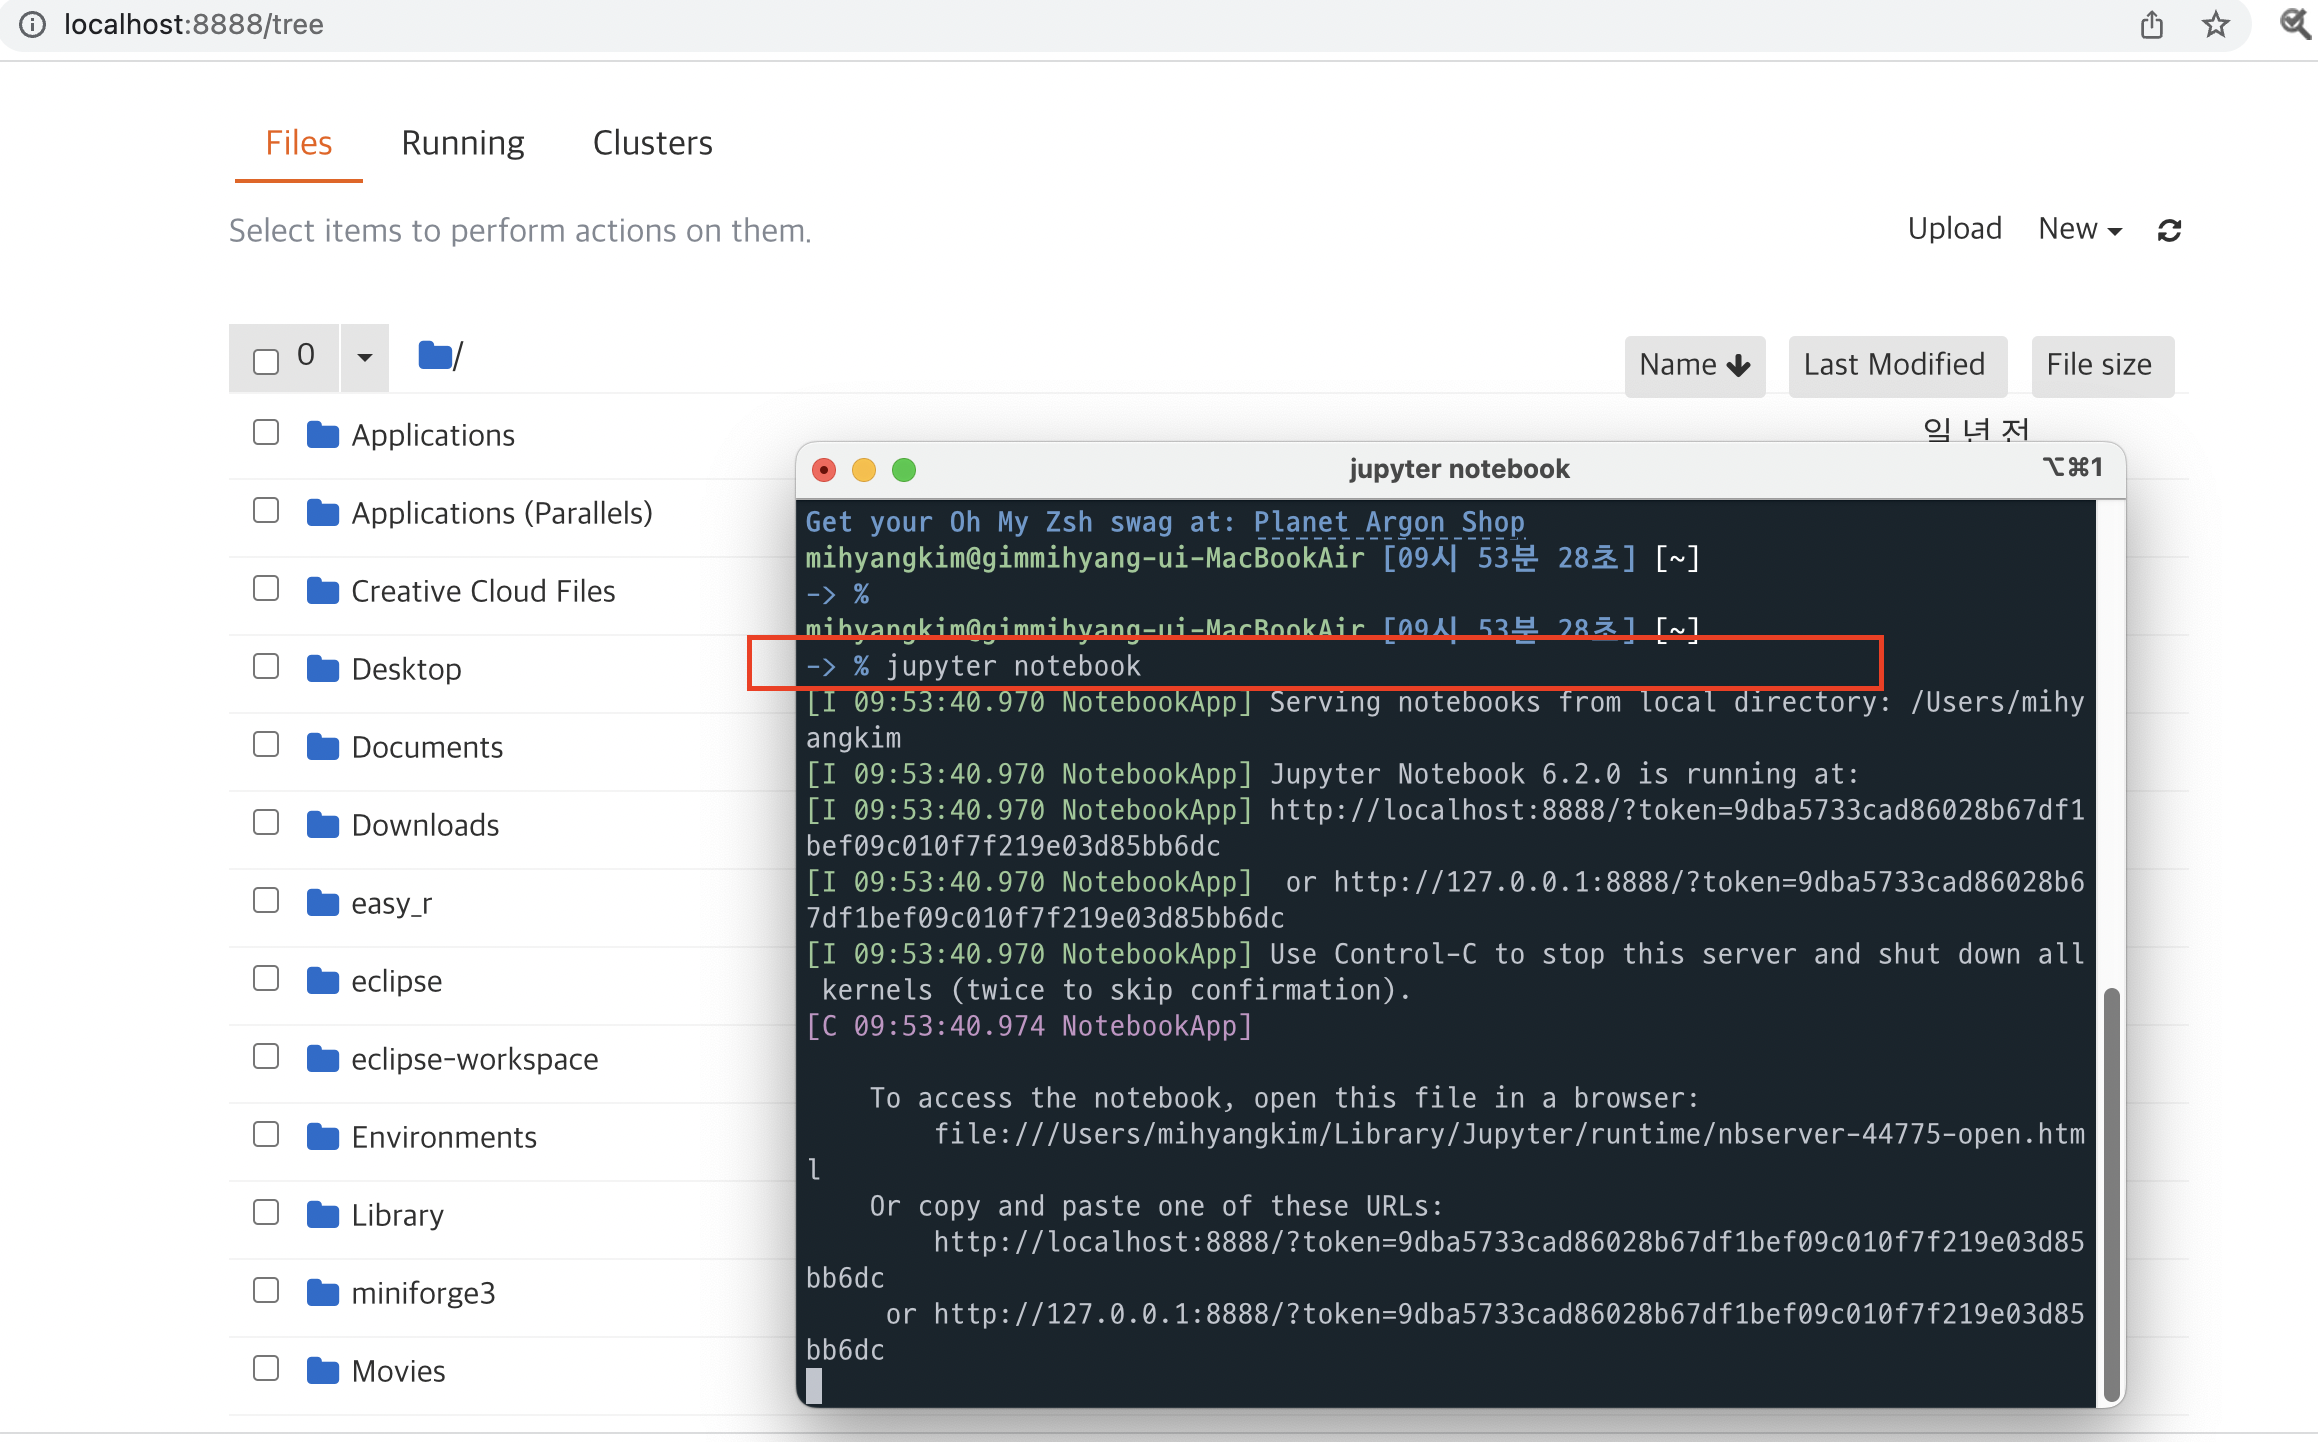Open the Planet Argon Shop link
Screen dimensions: 2318x1442
click(x=1388, y=522)
